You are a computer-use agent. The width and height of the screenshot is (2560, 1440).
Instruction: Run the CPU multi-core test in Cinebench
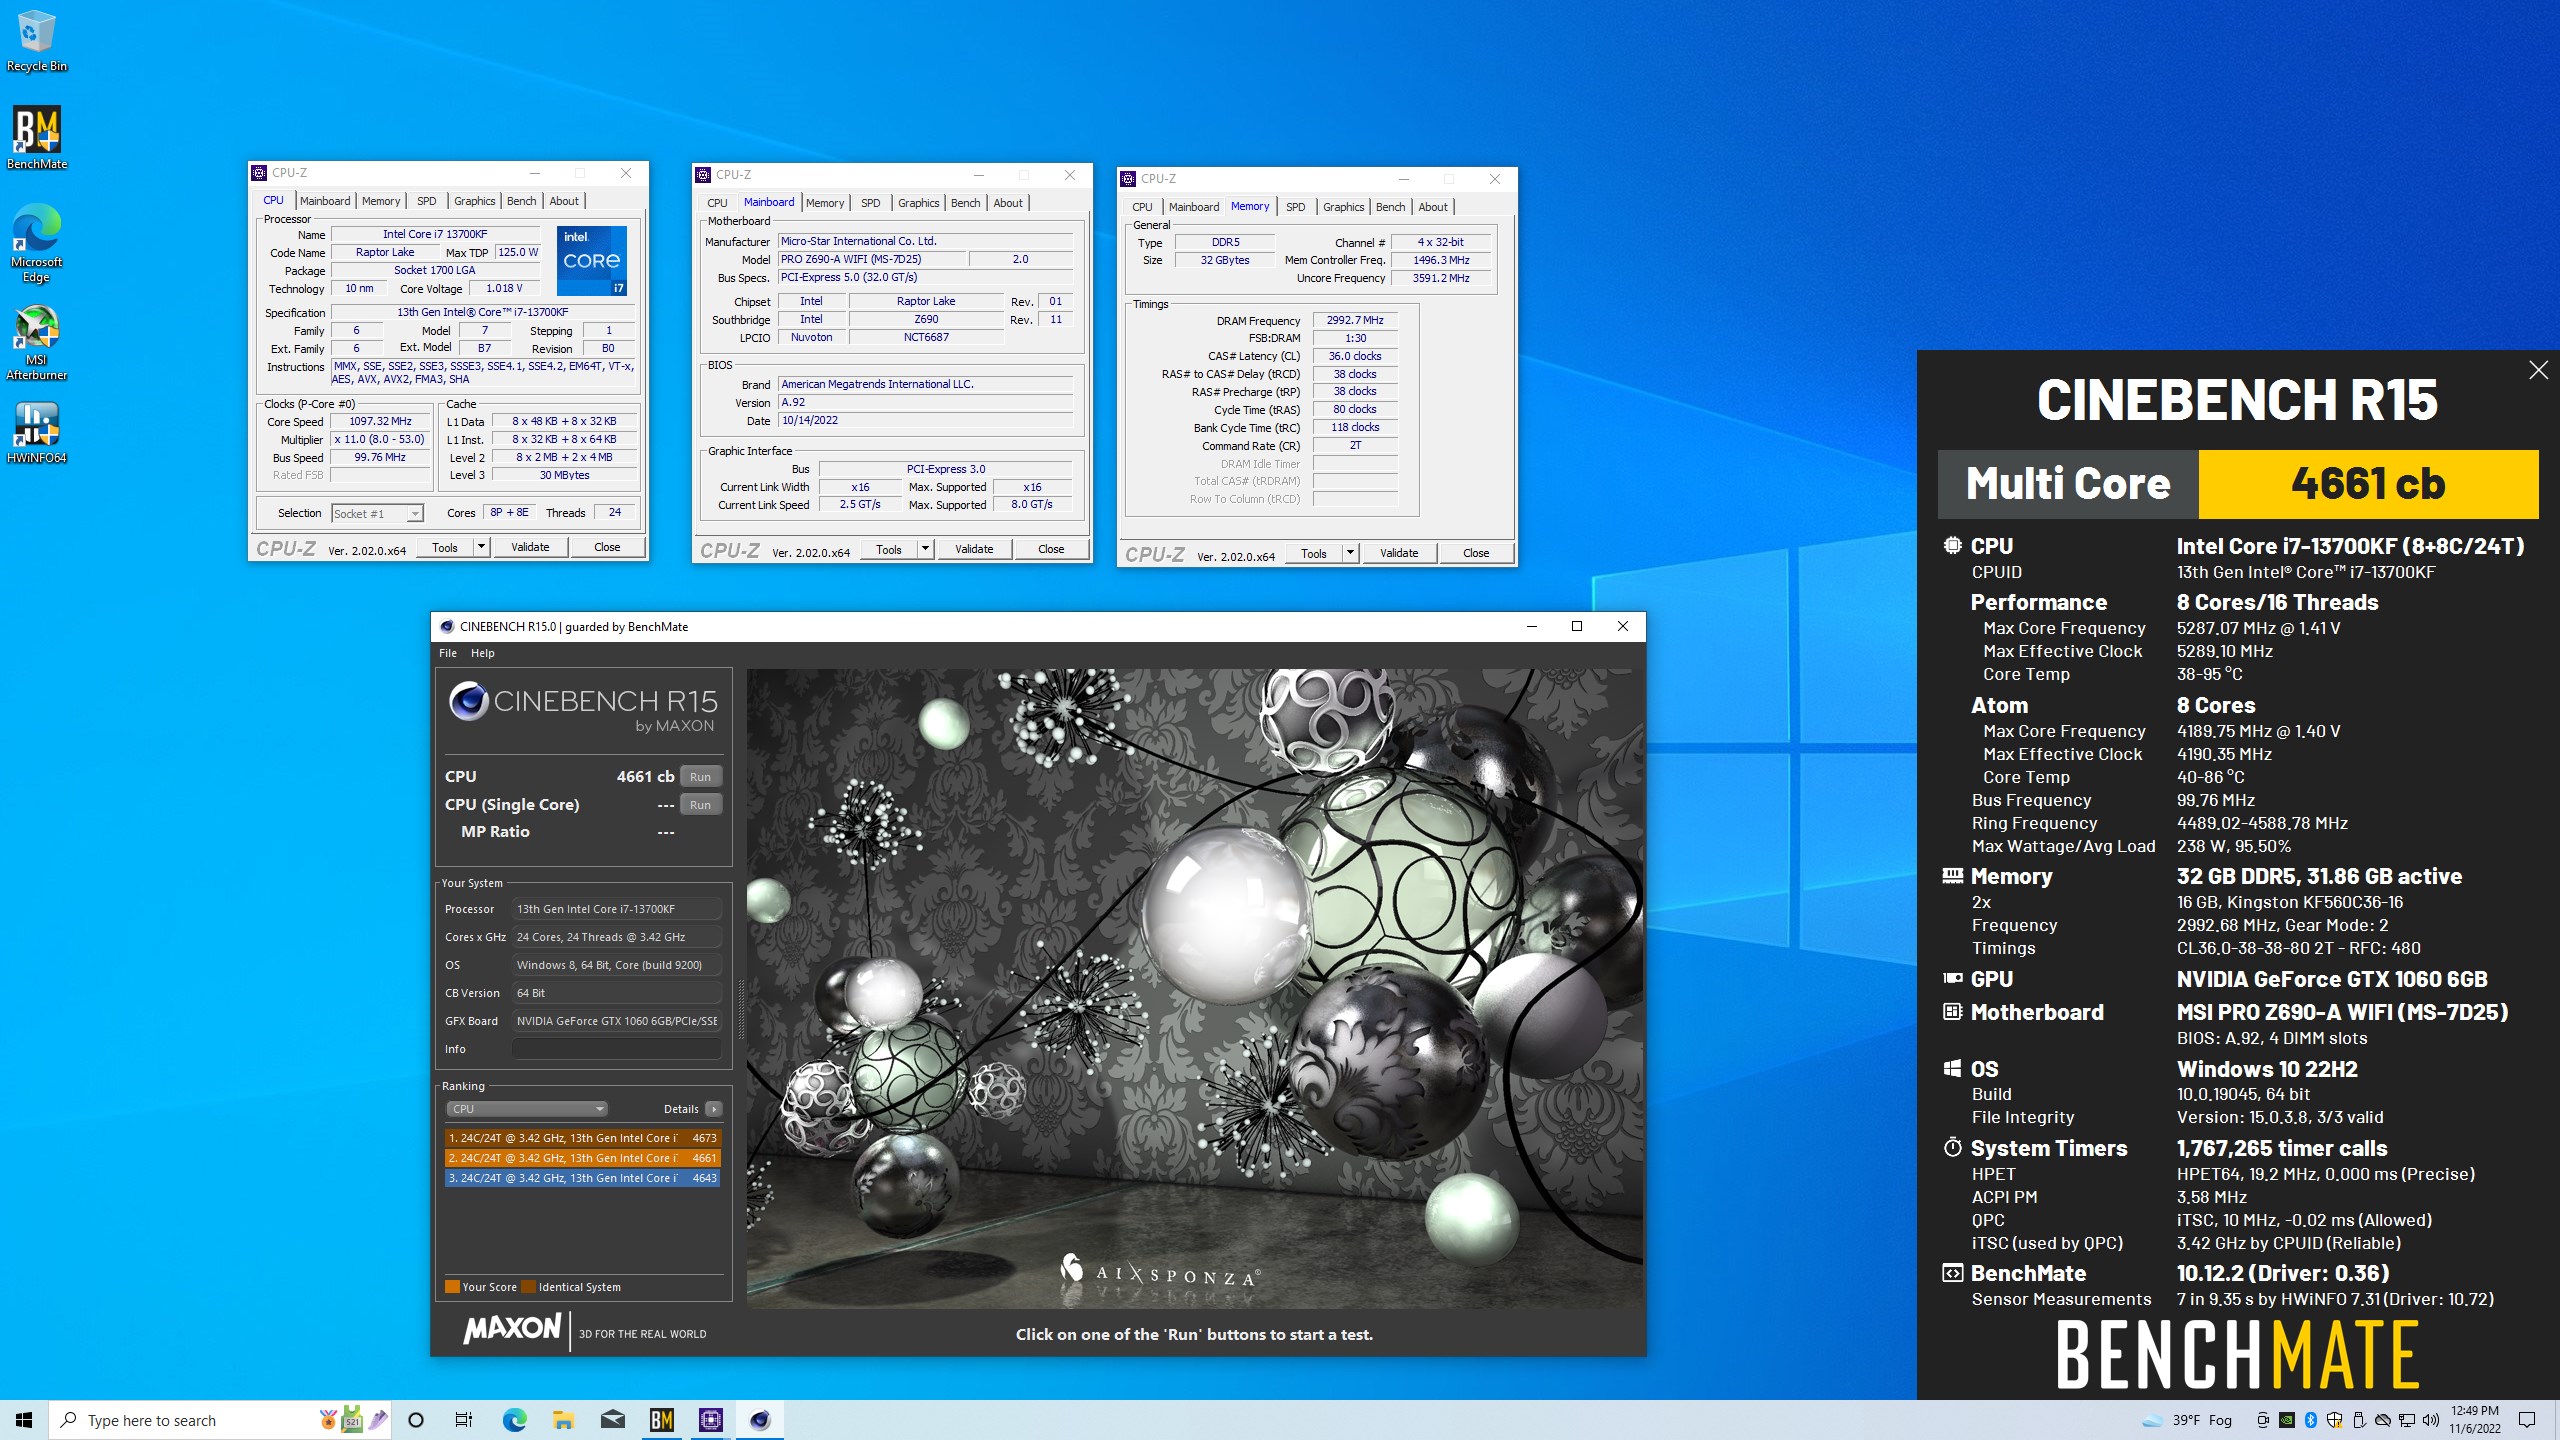700,777
